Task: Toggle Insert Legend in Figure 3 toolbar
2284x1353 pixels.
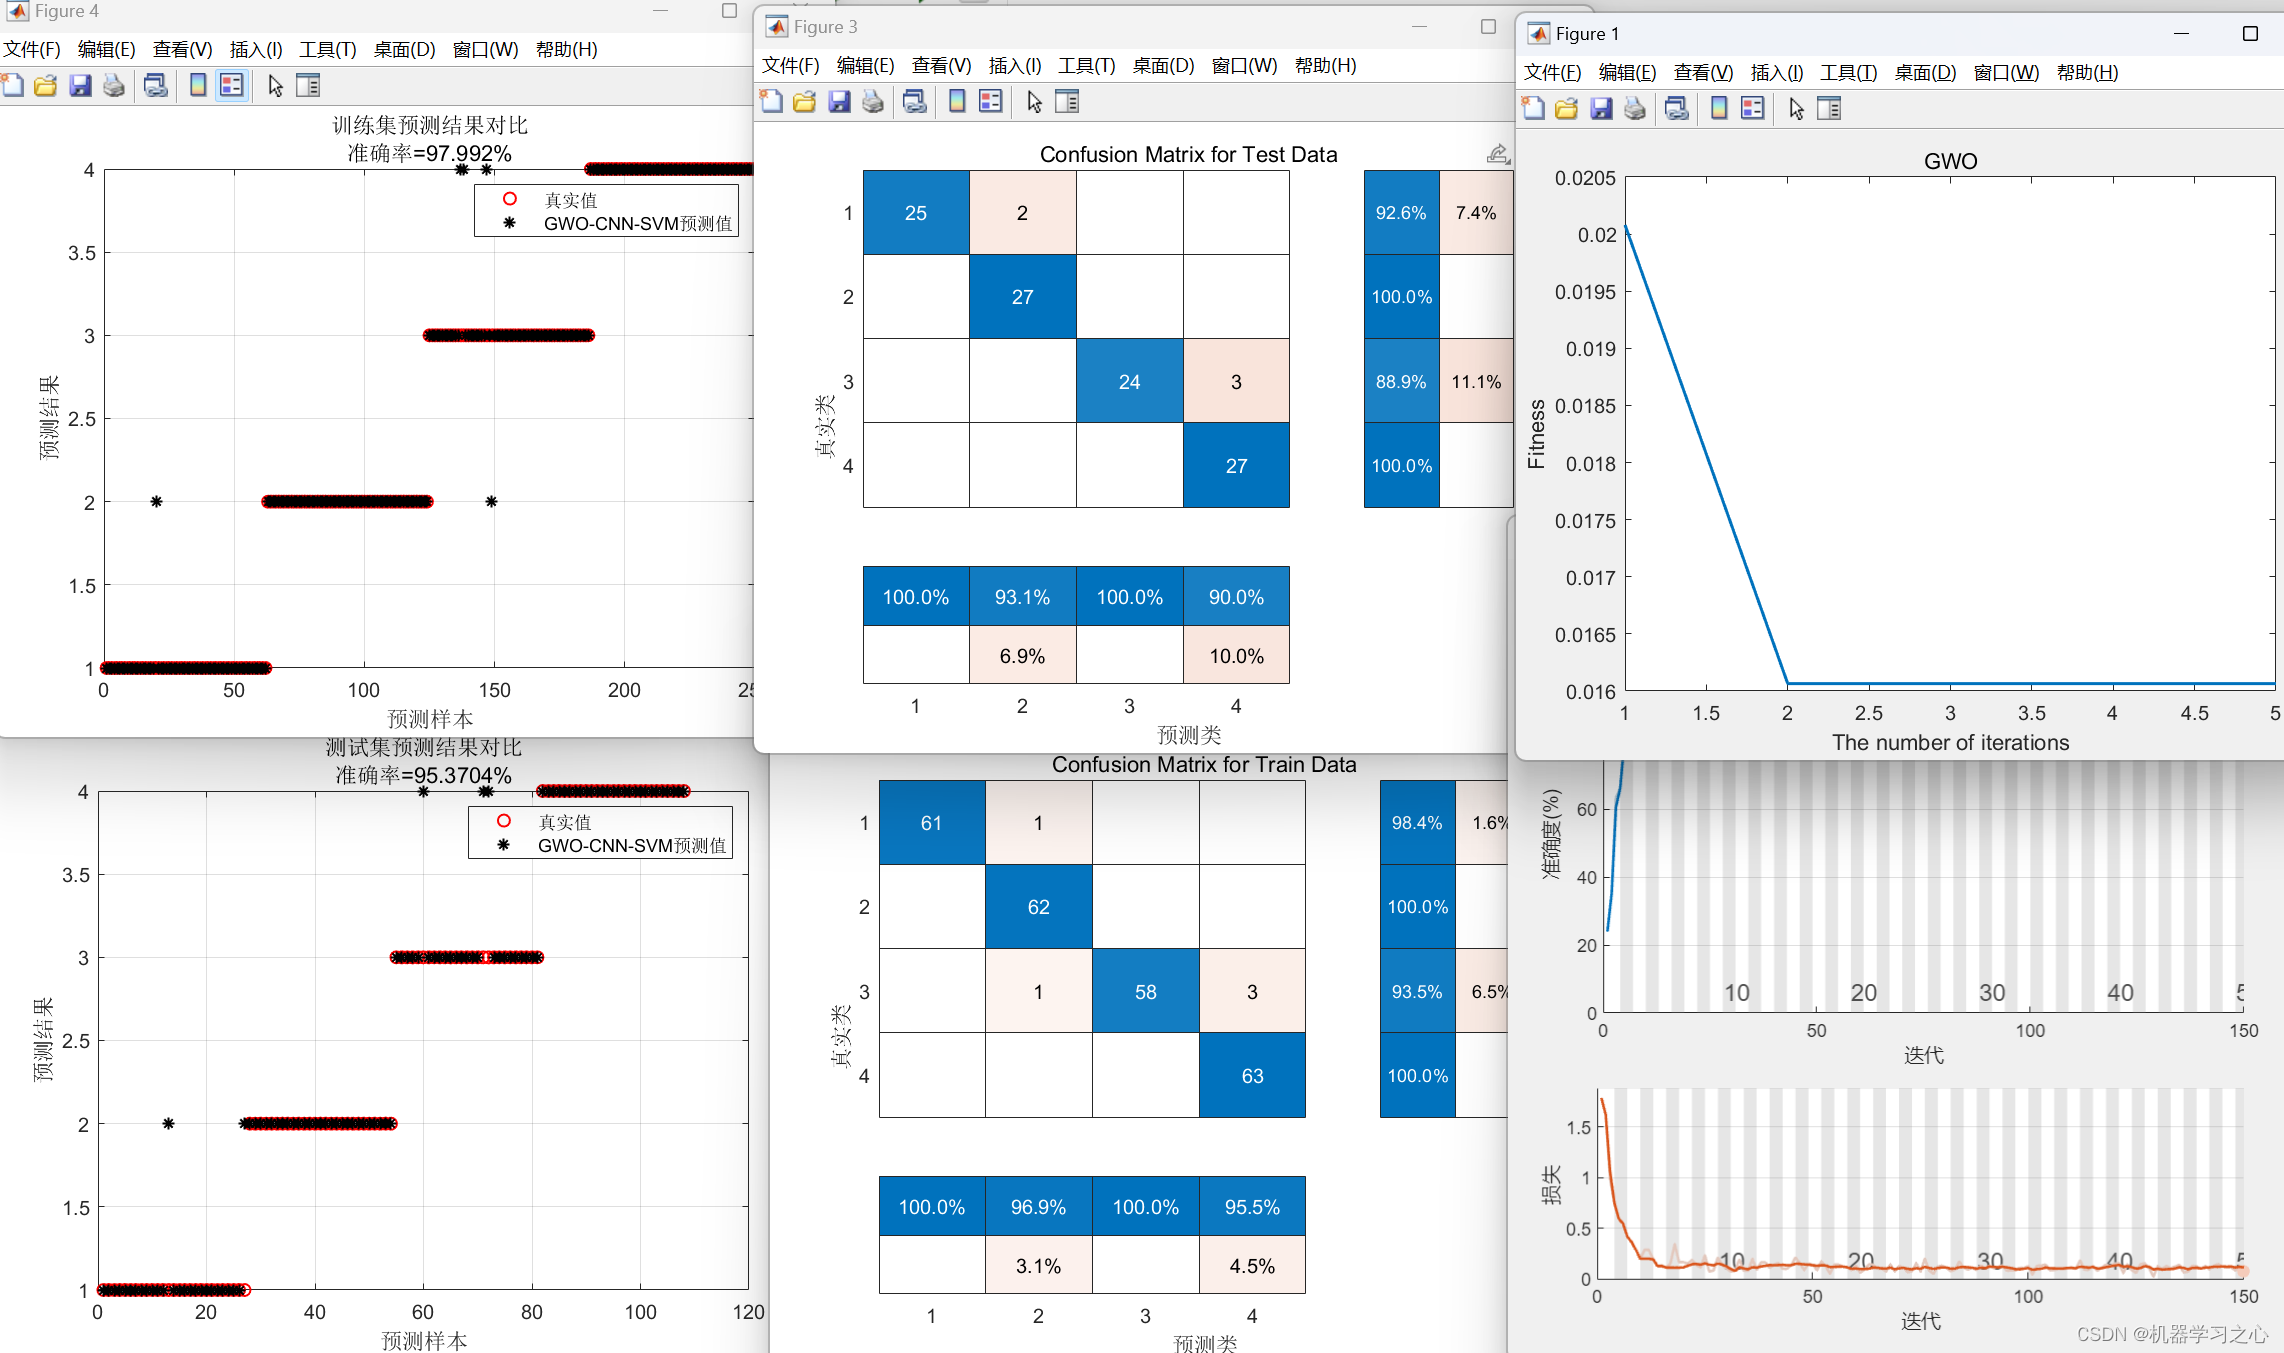Action: pyautogui.click(x=991, y=102)
